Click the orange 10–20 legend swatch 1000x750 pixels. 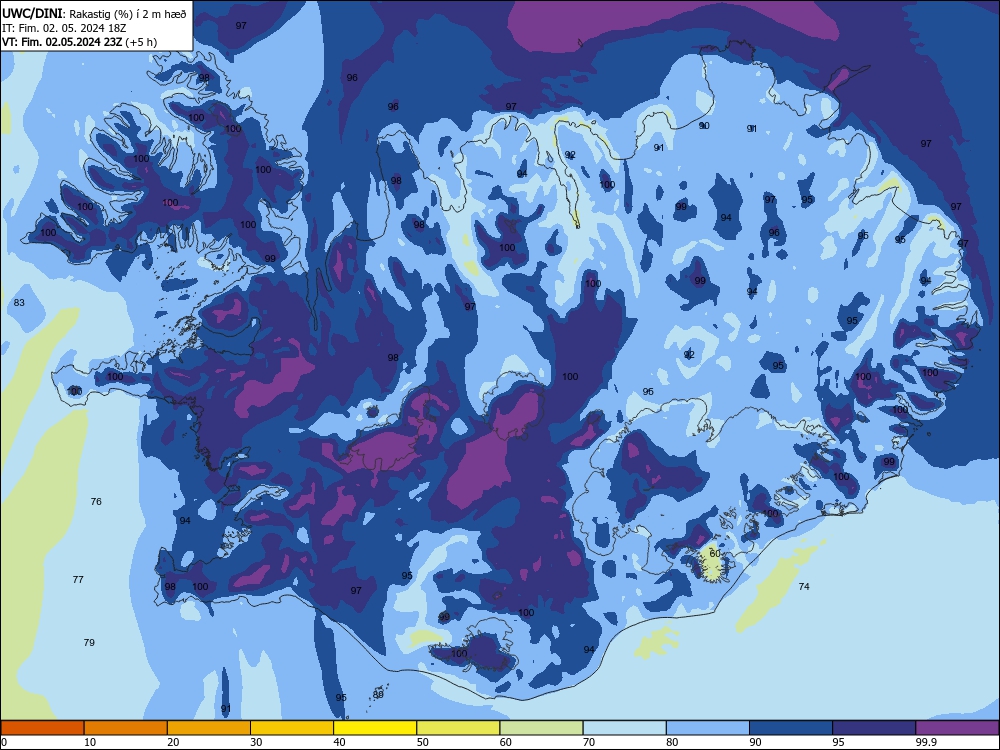coord(126,728)
